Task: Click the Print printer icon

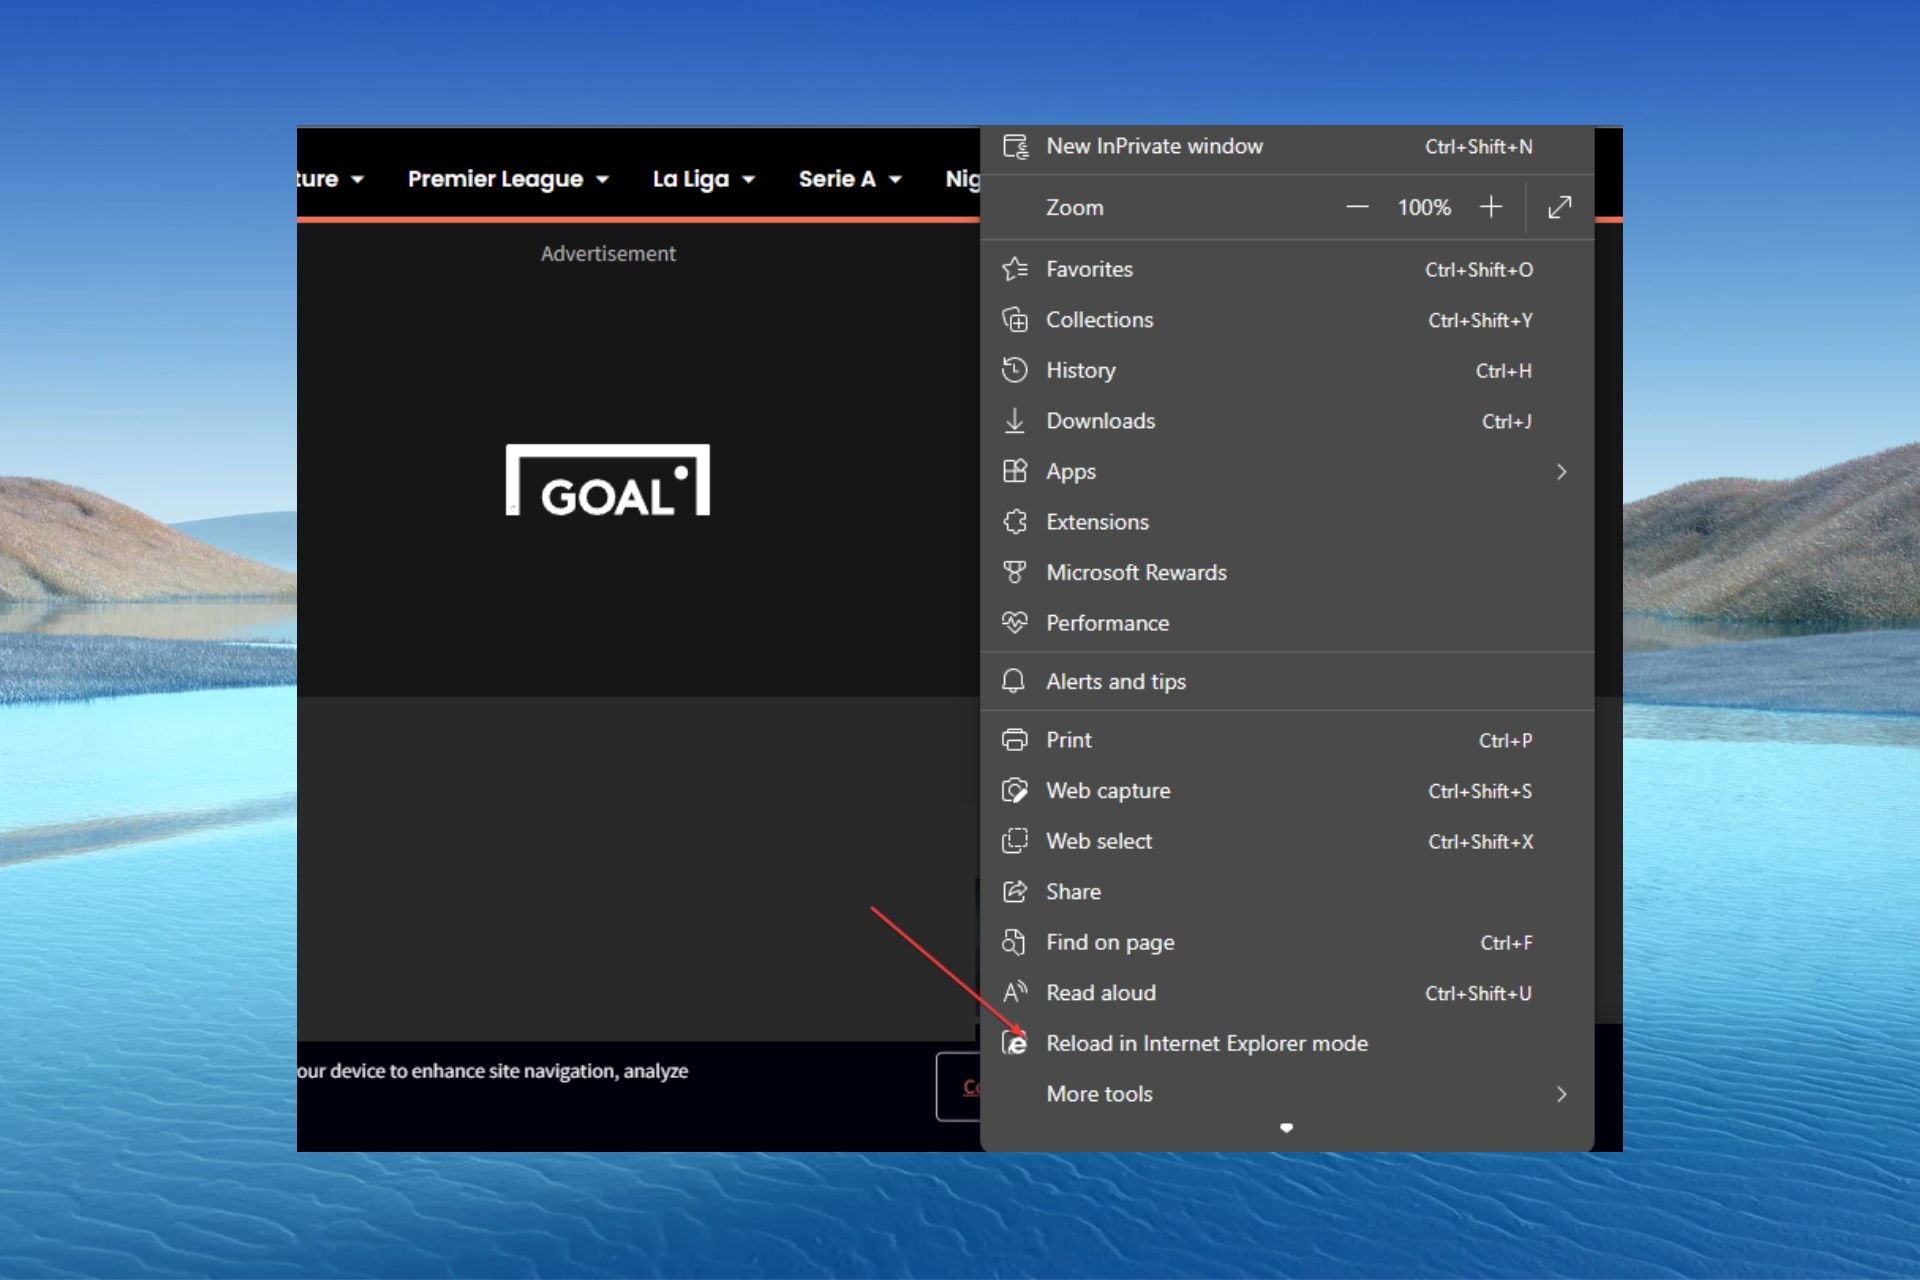Action: coord(1015,740)
